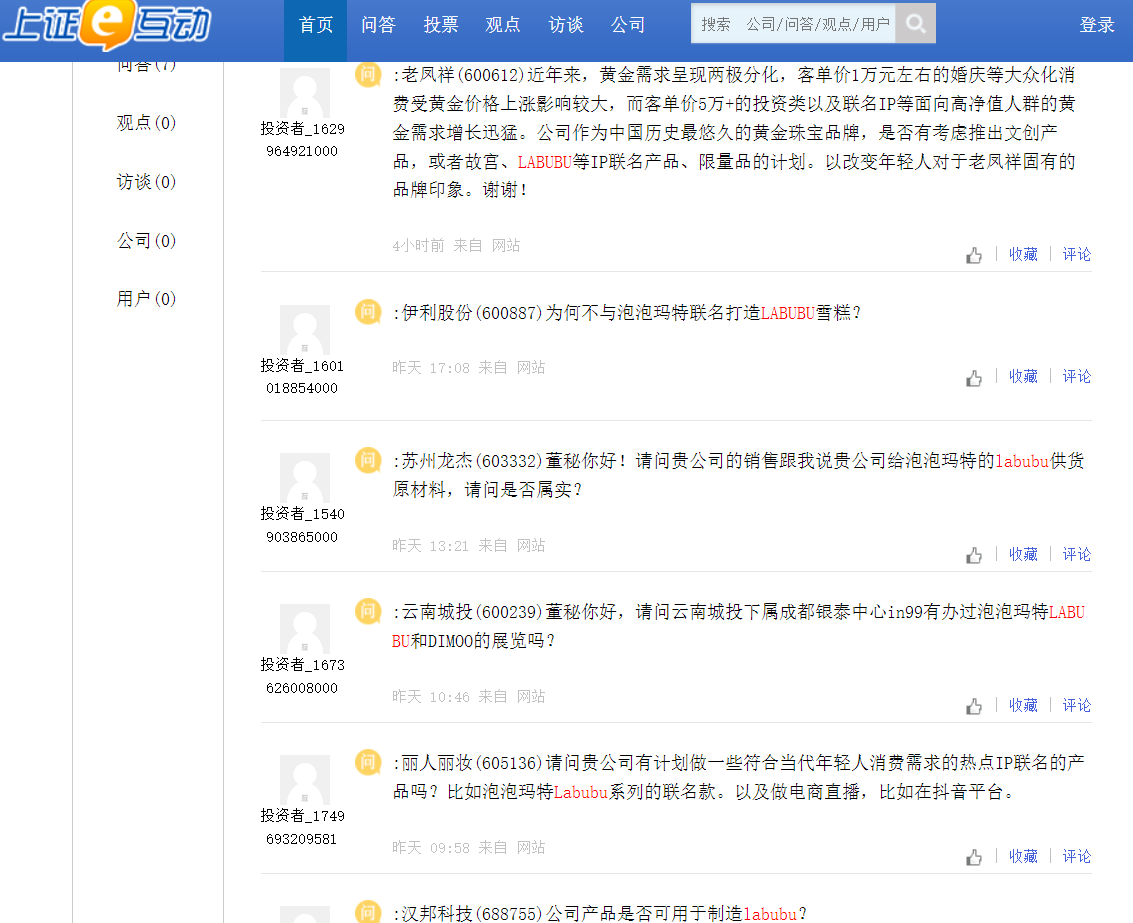Click 评论 on the 云南城投 question
The image size is (1133, 923).
1077,706
